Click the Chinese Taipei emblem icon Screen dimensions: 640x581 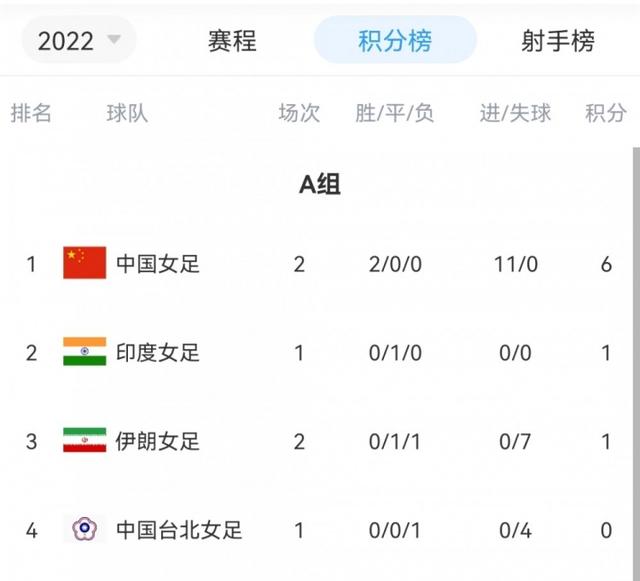click(84, 529)
